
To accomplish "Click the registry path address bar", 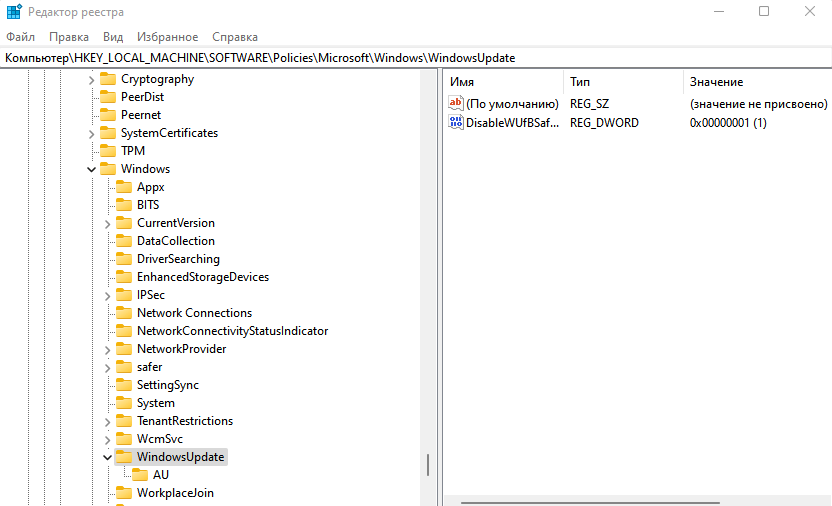I will [x=400, y=58].
